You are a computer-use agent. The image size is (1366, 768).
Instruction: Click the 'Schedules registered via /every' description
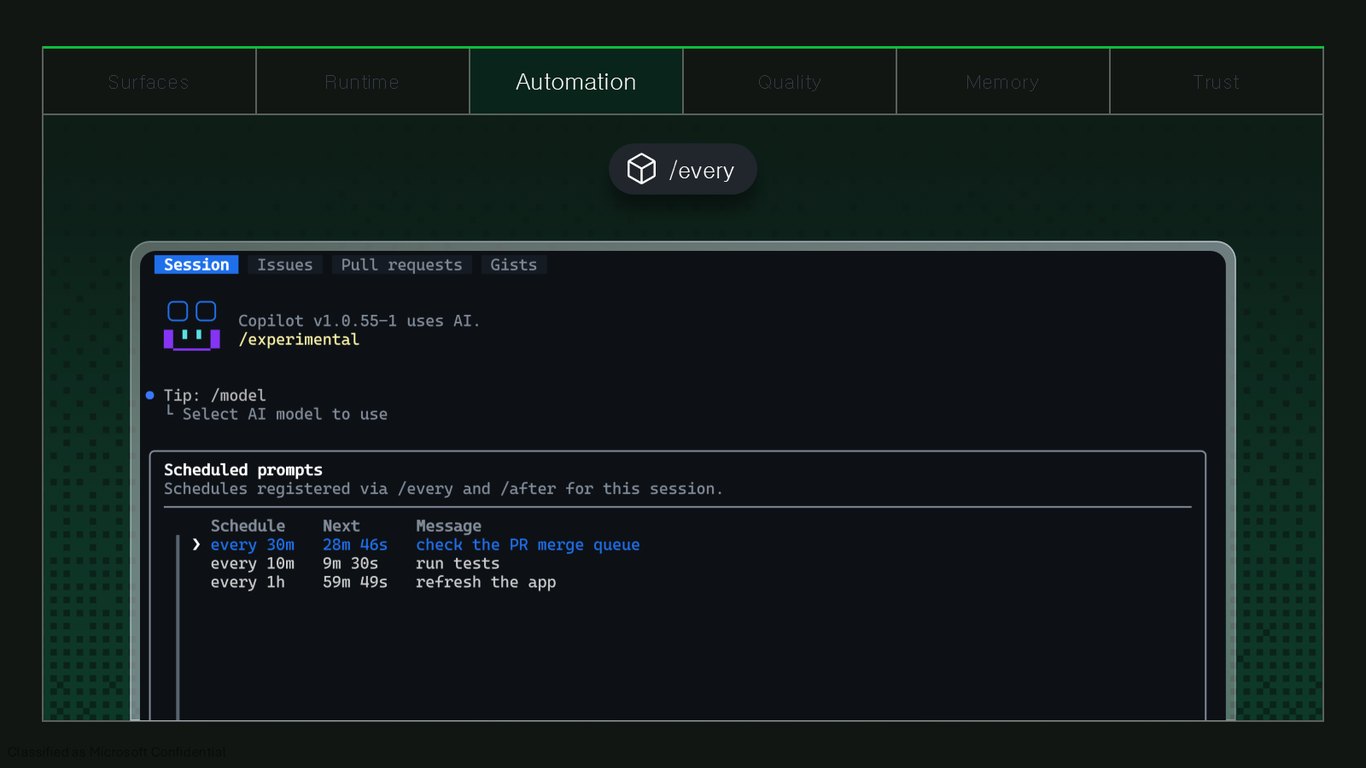coord(443,489)
